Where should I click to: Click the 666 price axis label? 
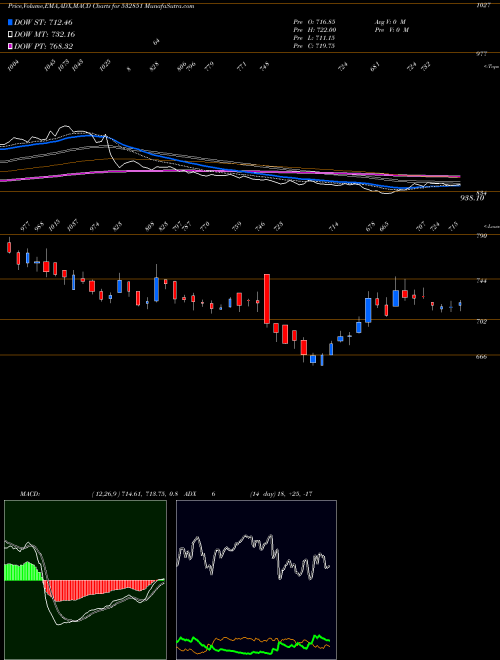(x=482, y=357)
